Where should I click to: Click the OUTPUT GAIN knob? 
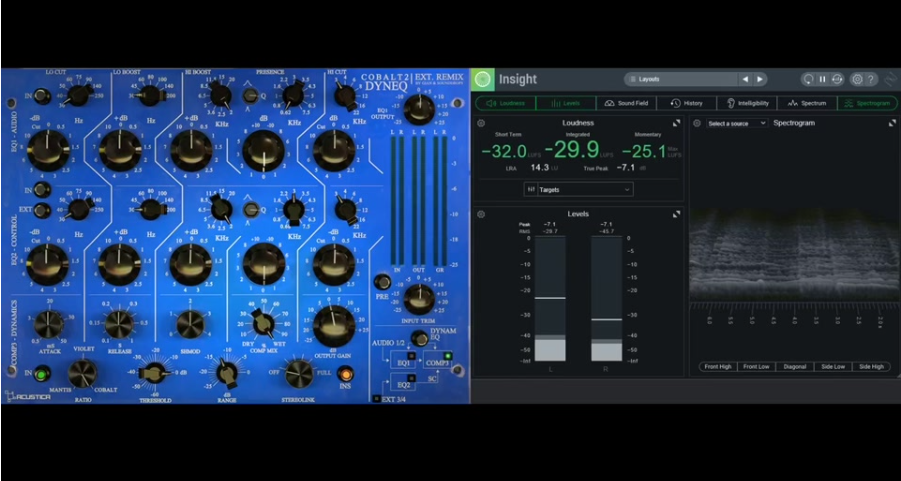click(x=334, y=326)
